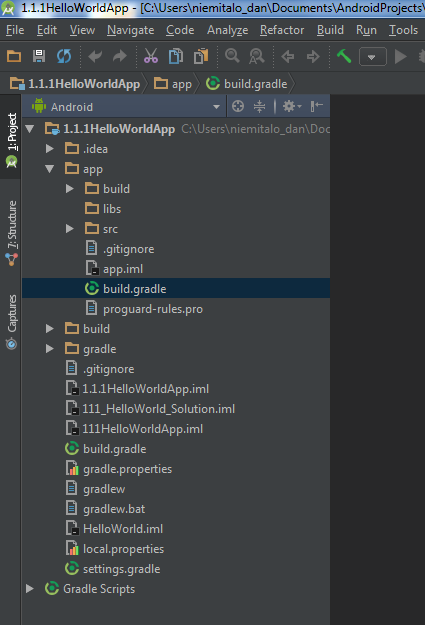The width and height of the screenshot is (425, 625).
Task: Click the Forward navigation arrow
Action: pyautogui.click(x=313, y=57)
